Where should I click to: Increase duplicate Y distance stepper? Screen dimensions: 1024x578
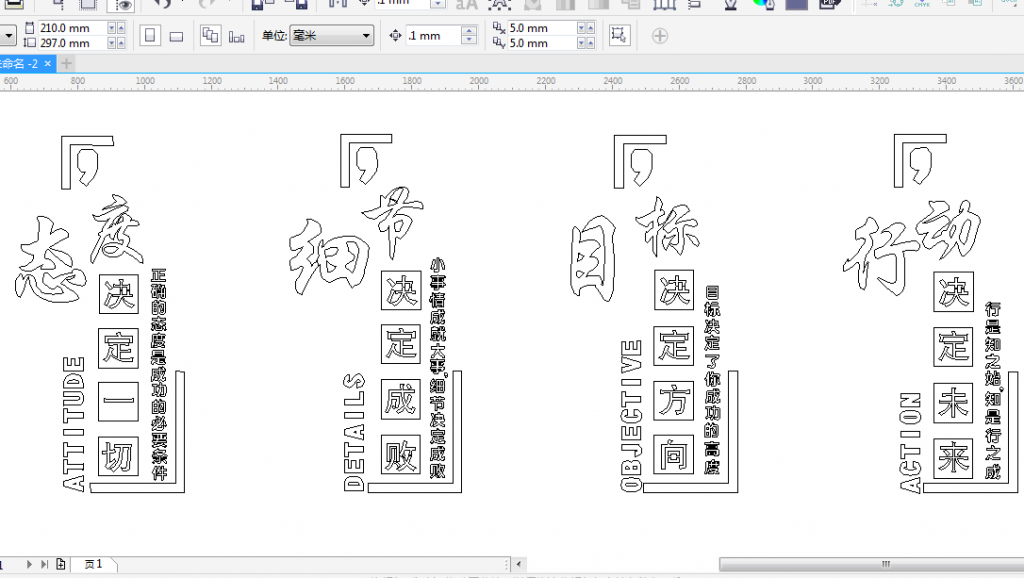(x=590, y=43)
